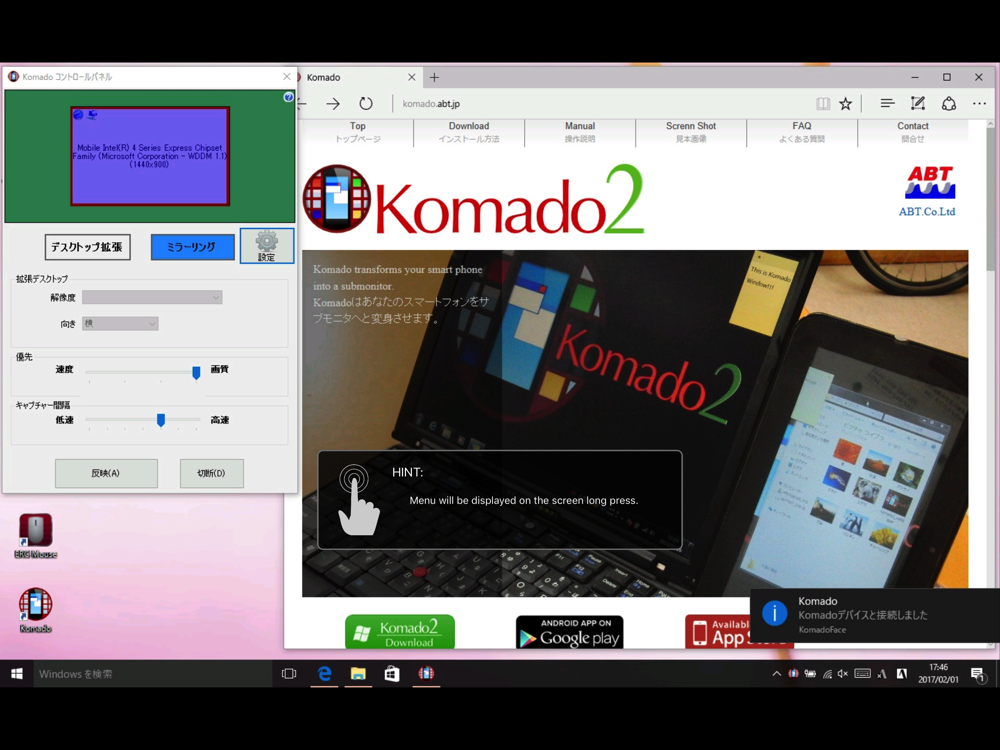Close the Komado browser tab
This screenshot has width=1000, height=750.
(411, 77)
